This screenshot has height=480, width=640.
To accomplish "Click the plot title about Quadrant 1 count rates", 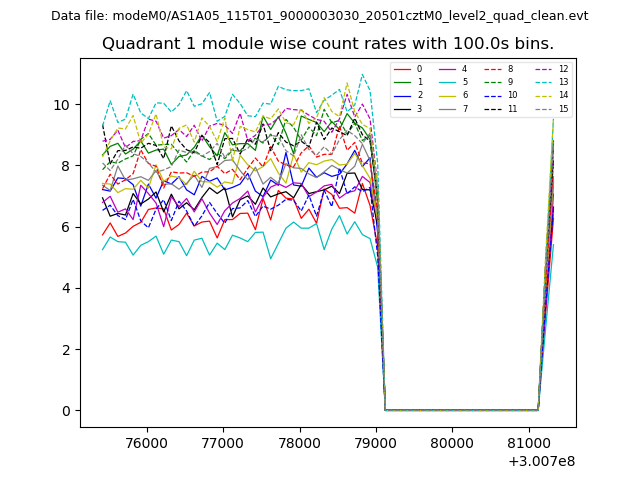I will pos(328,43).
